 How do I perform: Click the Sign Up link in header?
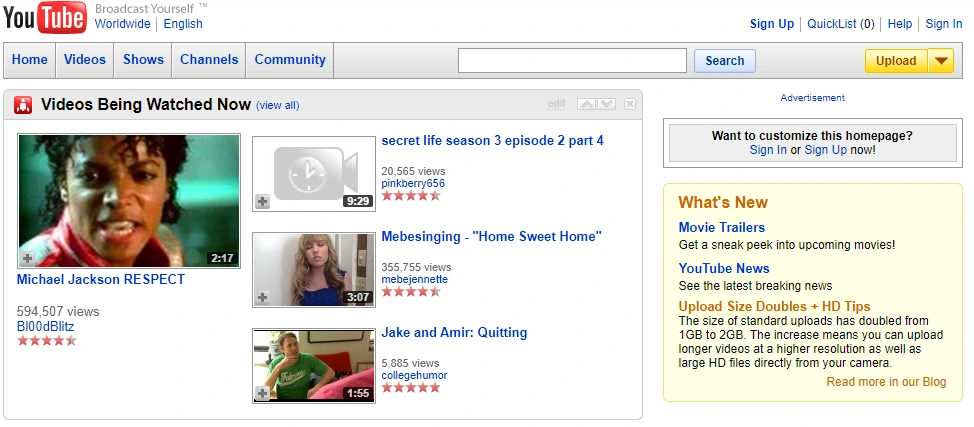point(772,24)
